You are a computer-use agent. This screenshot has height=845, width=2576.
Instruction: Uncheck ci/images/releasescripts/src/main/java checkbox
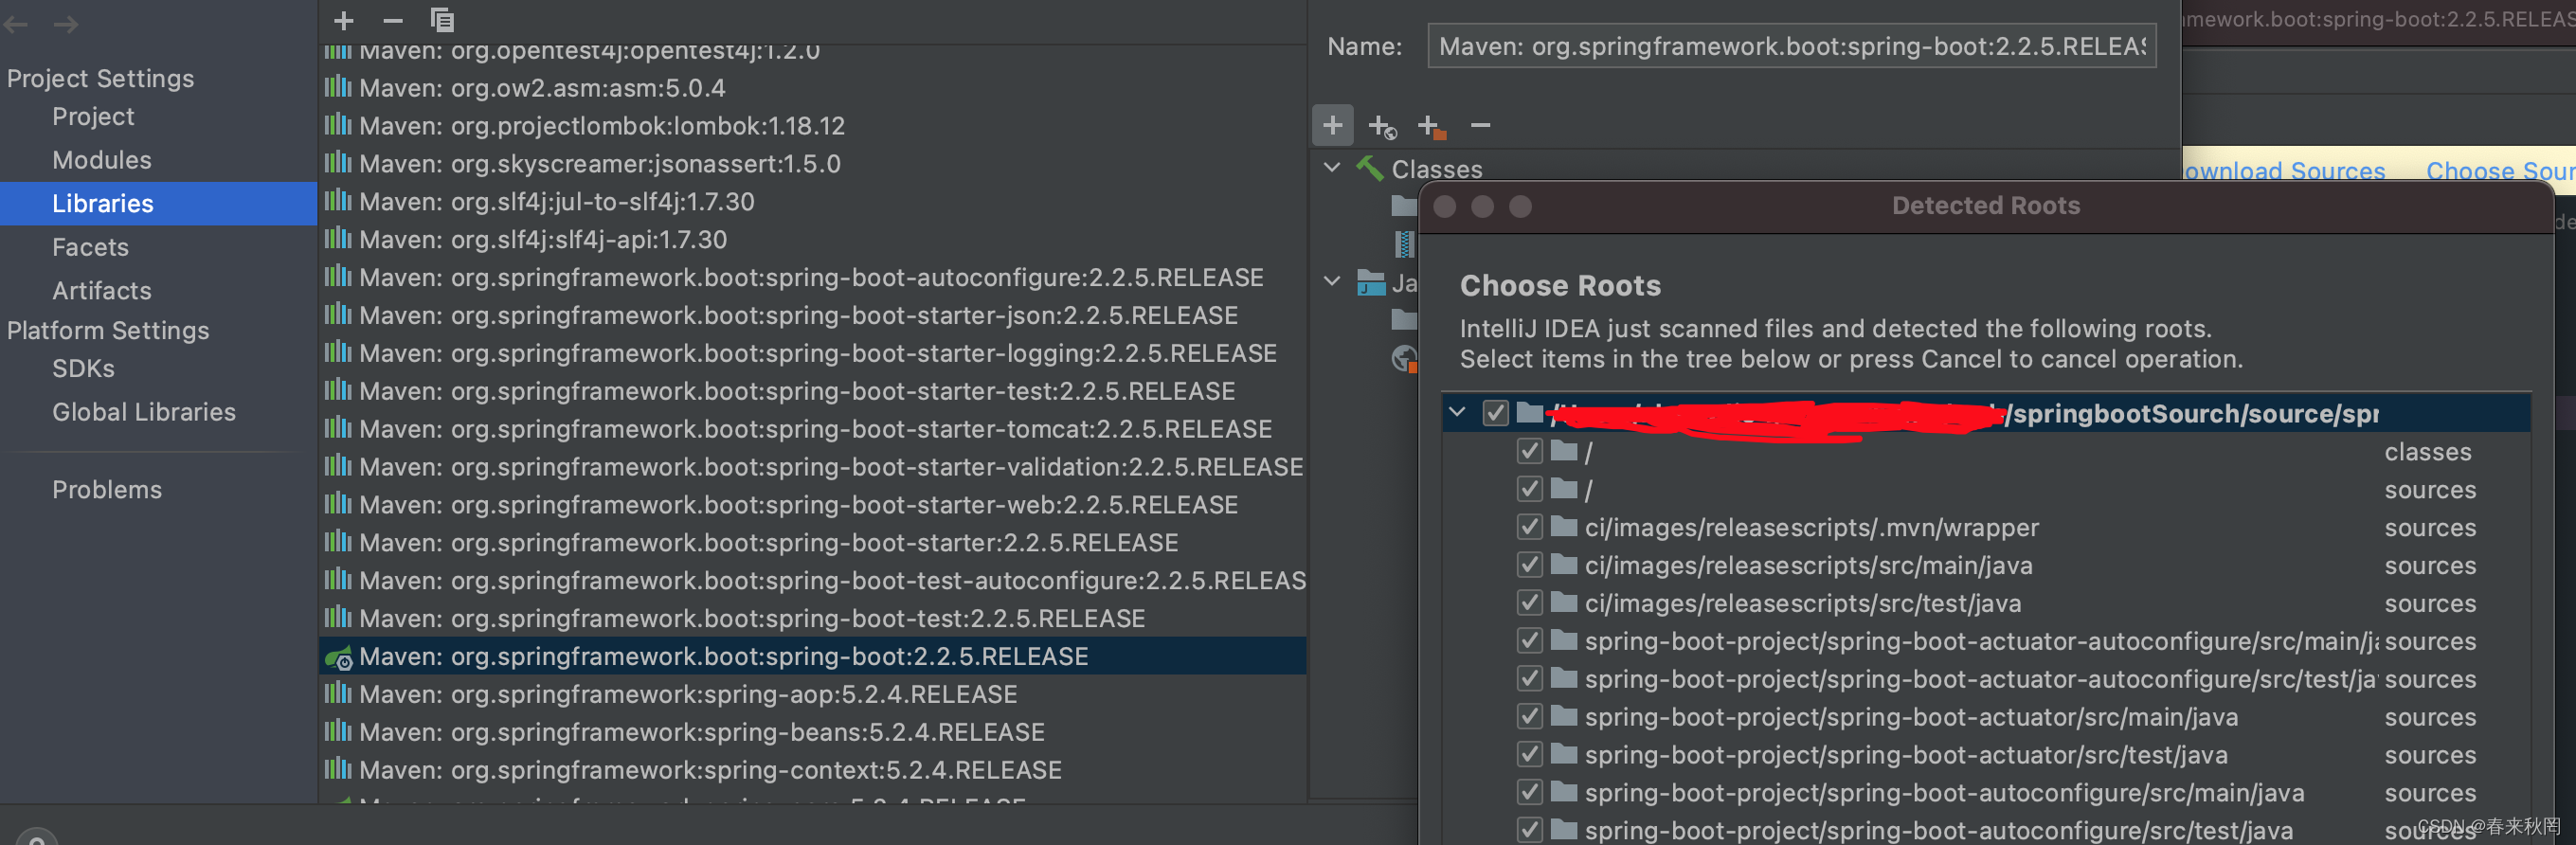click(x=1529, y=565)
